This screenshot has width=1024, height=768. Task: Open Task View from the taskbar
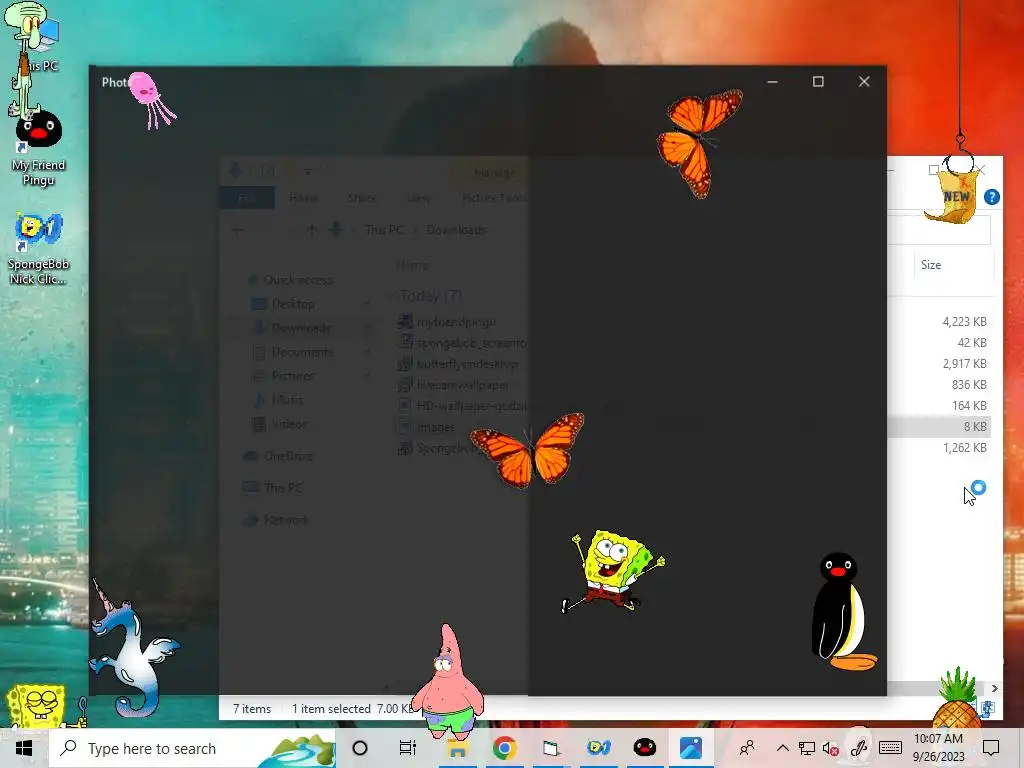click(x=408, y=748)
